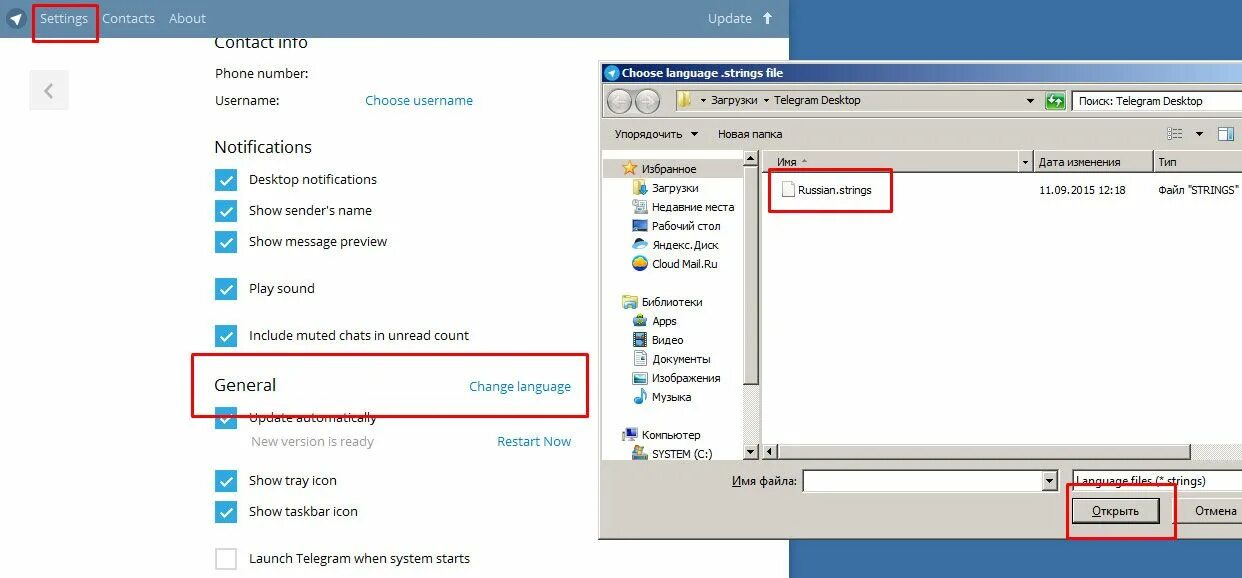This screenshot has height=578, width=1242.
Task: Select the Изображения library in the sidebar
Action: point(685,378)
